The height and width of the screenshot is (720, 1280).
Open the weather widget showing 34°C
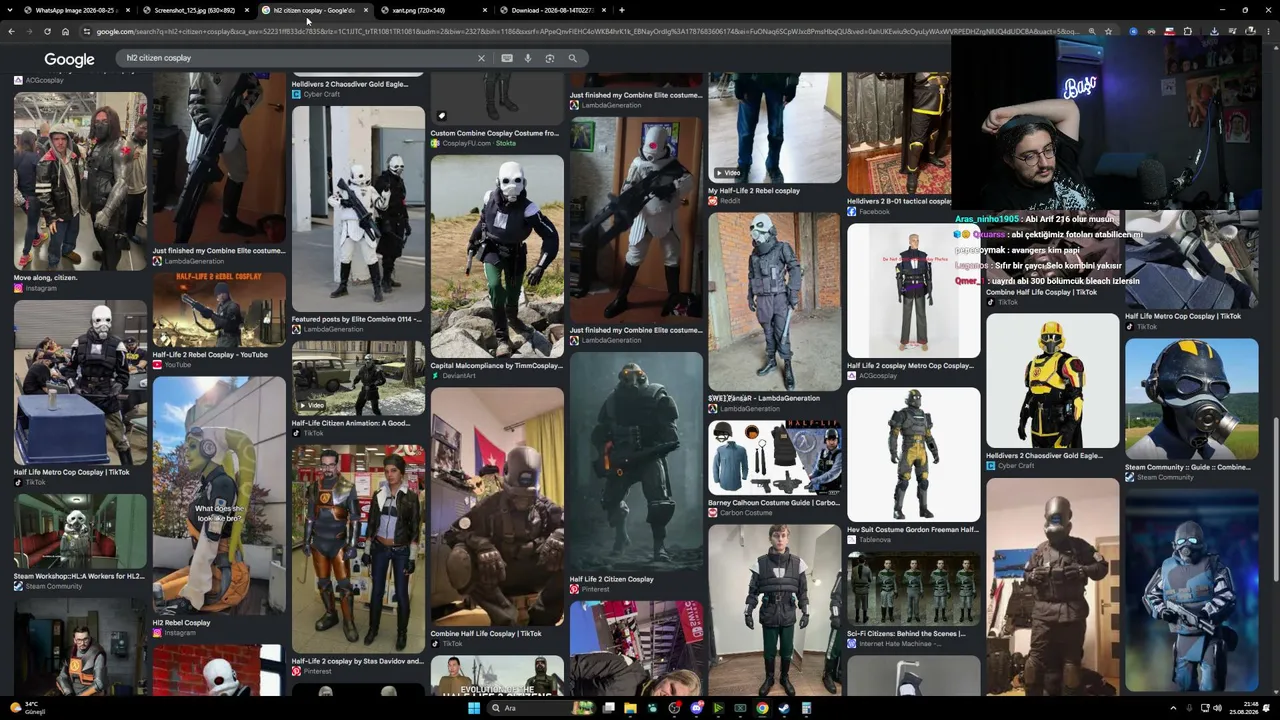pyautogui.click(x=27, y=708)
